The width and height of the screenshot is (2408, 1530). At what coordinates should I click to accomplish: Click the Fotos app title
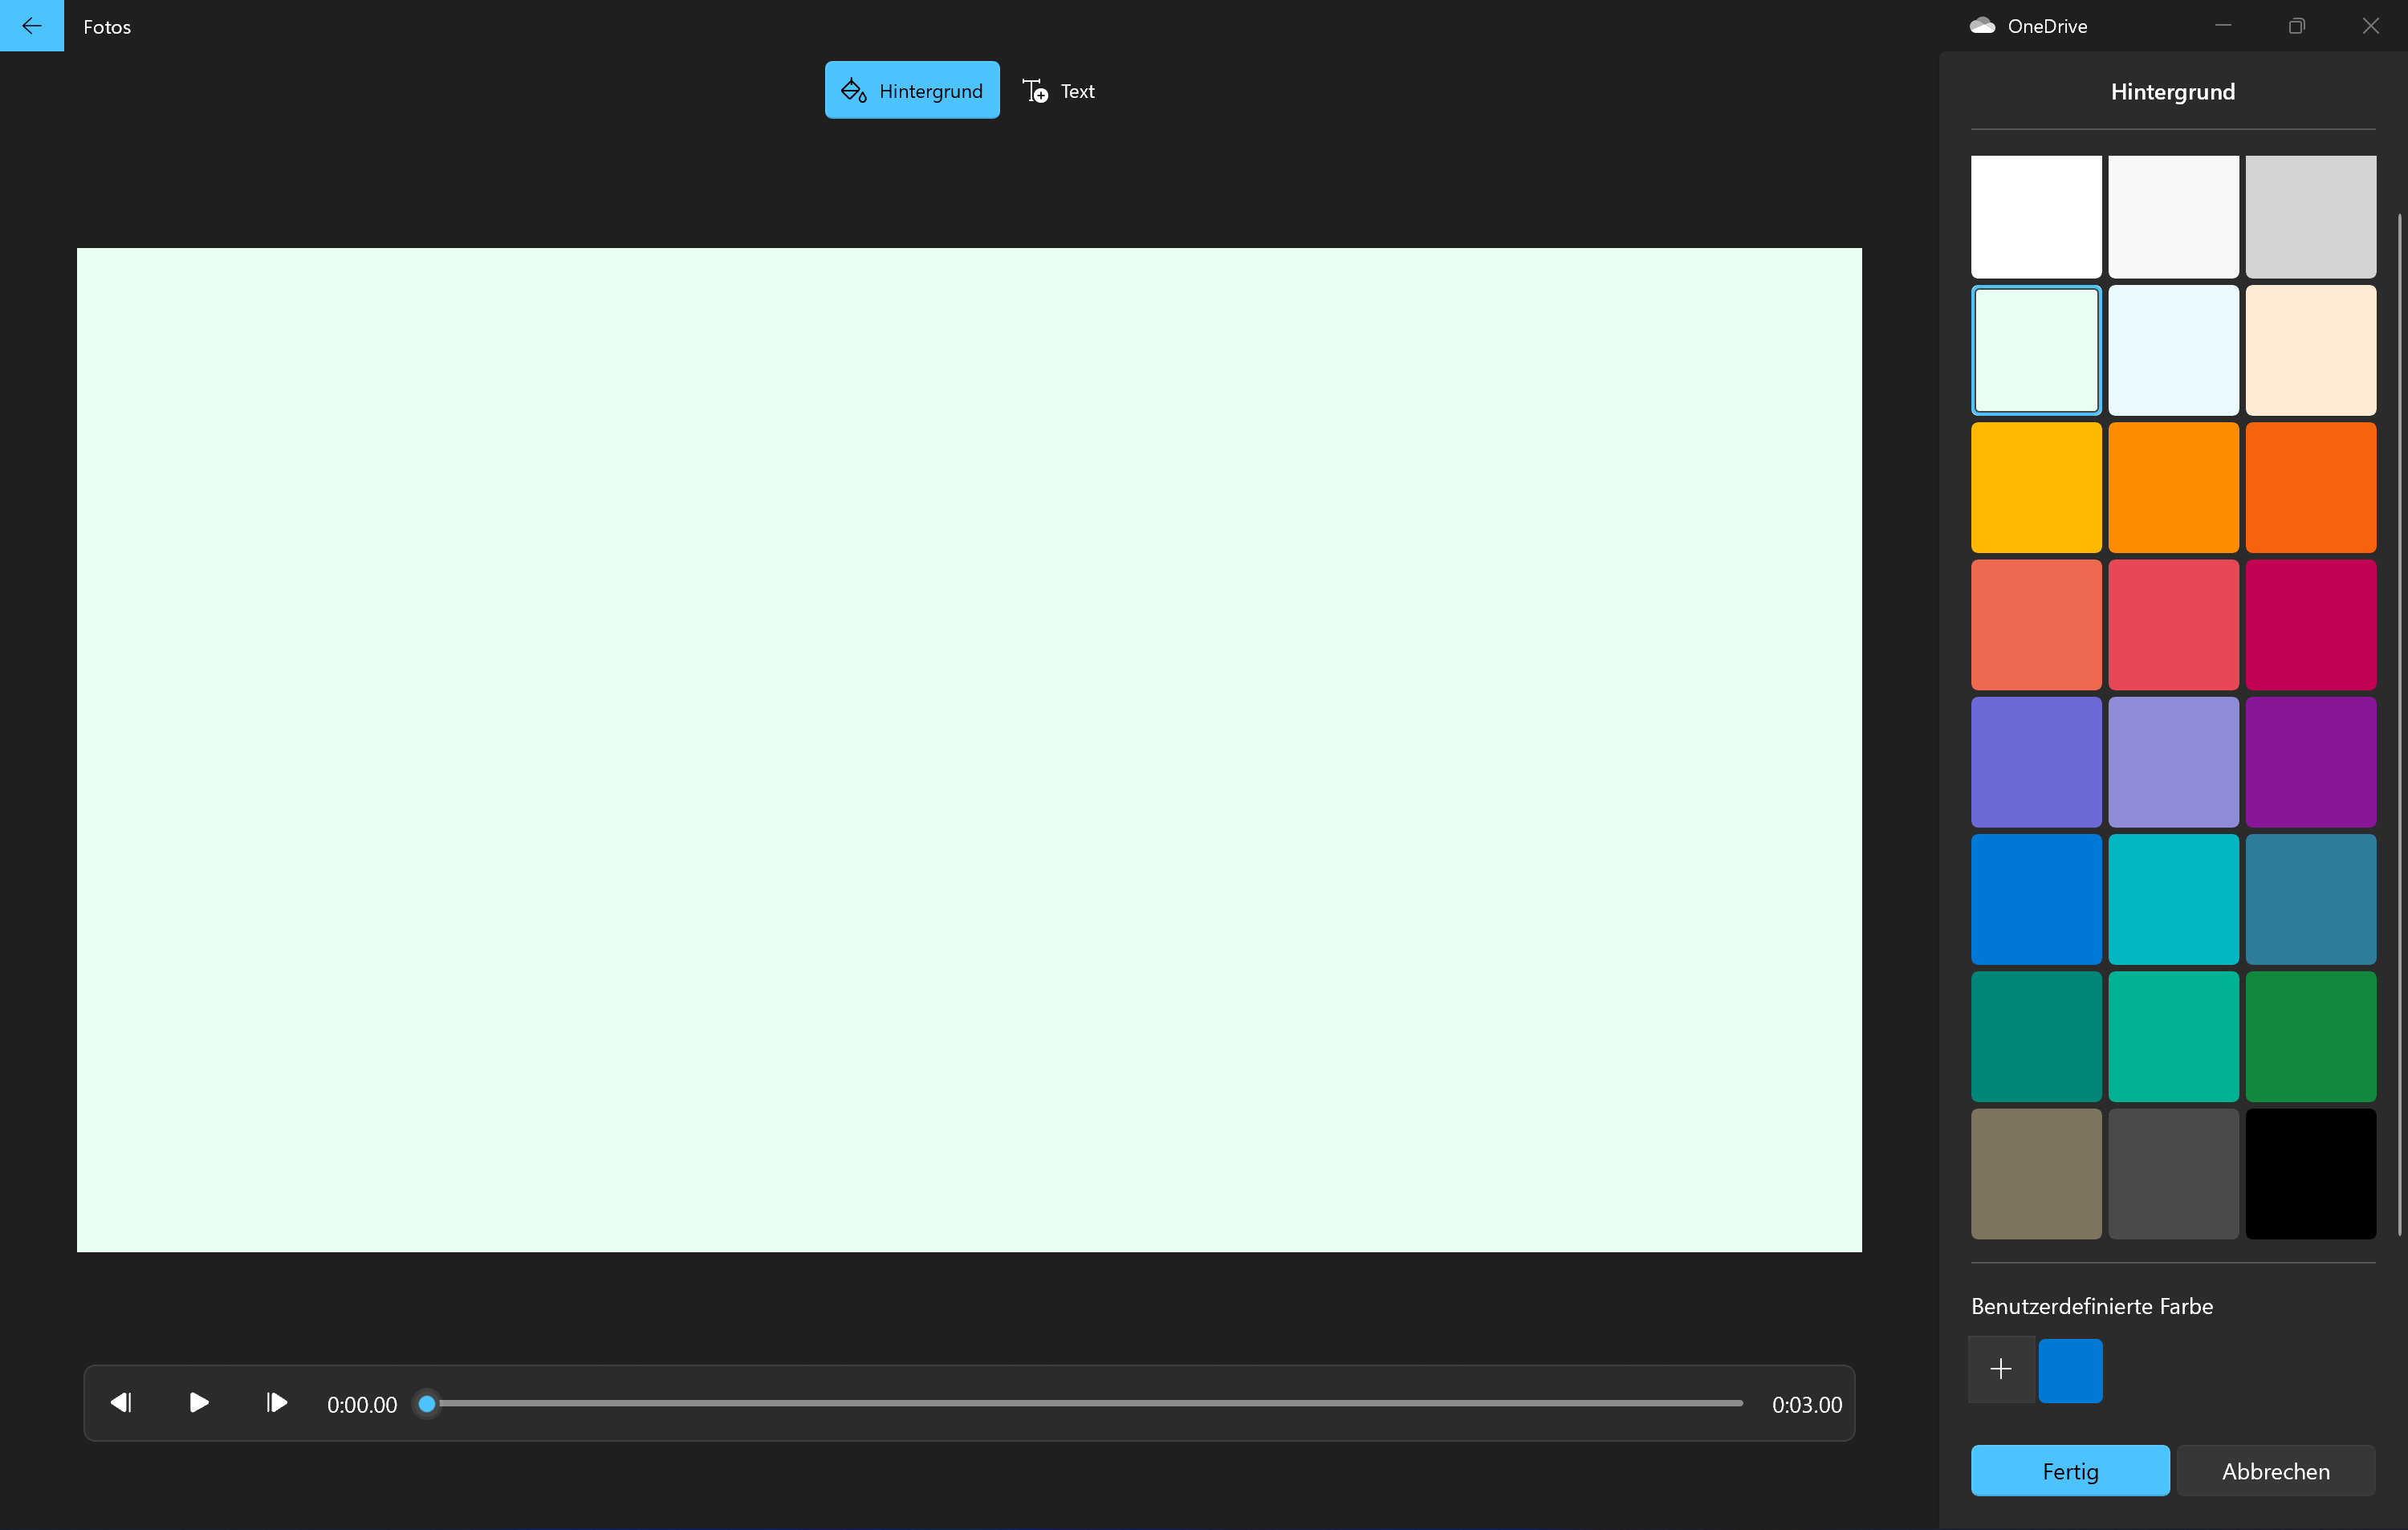coord(107,27)
